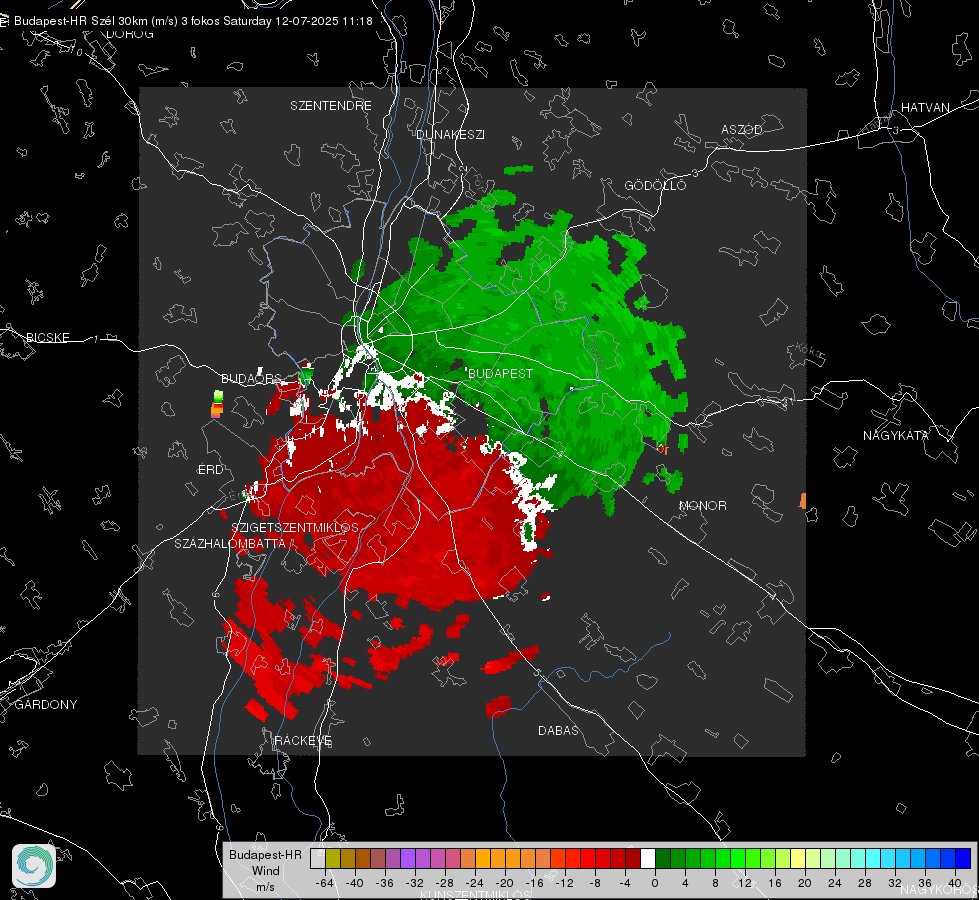Click the leftmost grey legend swatch
The height and width of the screenshot is (900, 979).
pos(318,858)
